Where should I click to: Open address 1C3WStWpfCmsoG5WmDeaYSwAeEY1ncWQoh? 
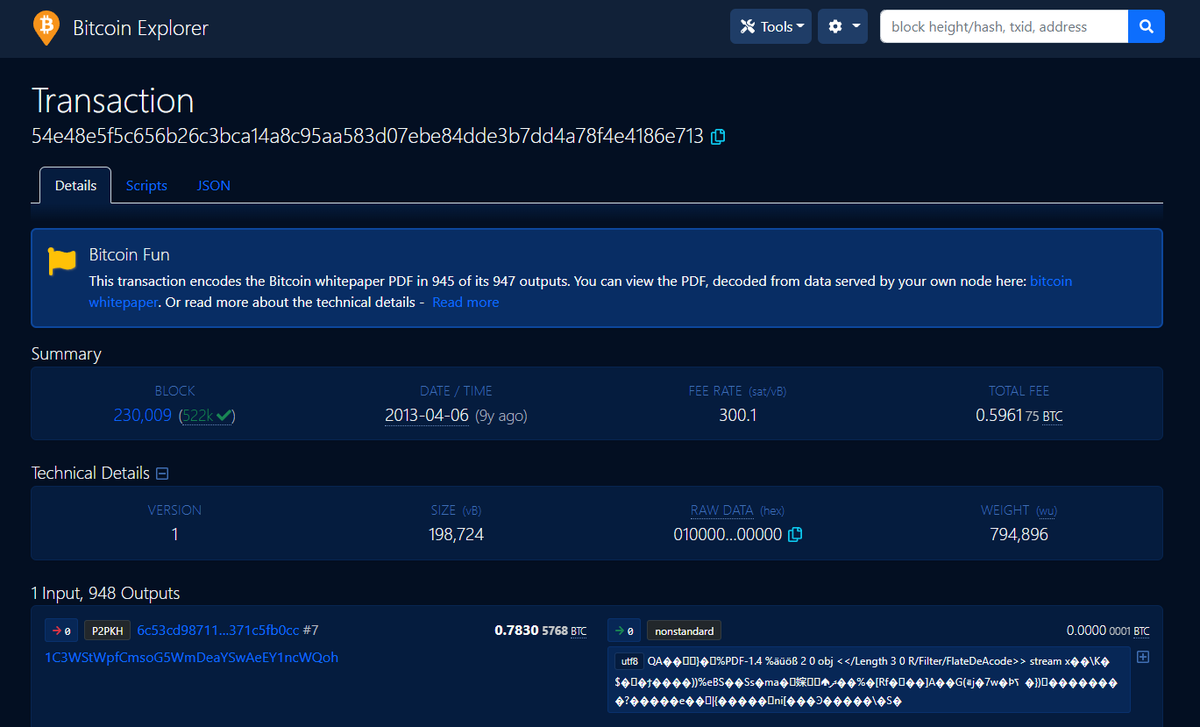[x=192, y=657]
